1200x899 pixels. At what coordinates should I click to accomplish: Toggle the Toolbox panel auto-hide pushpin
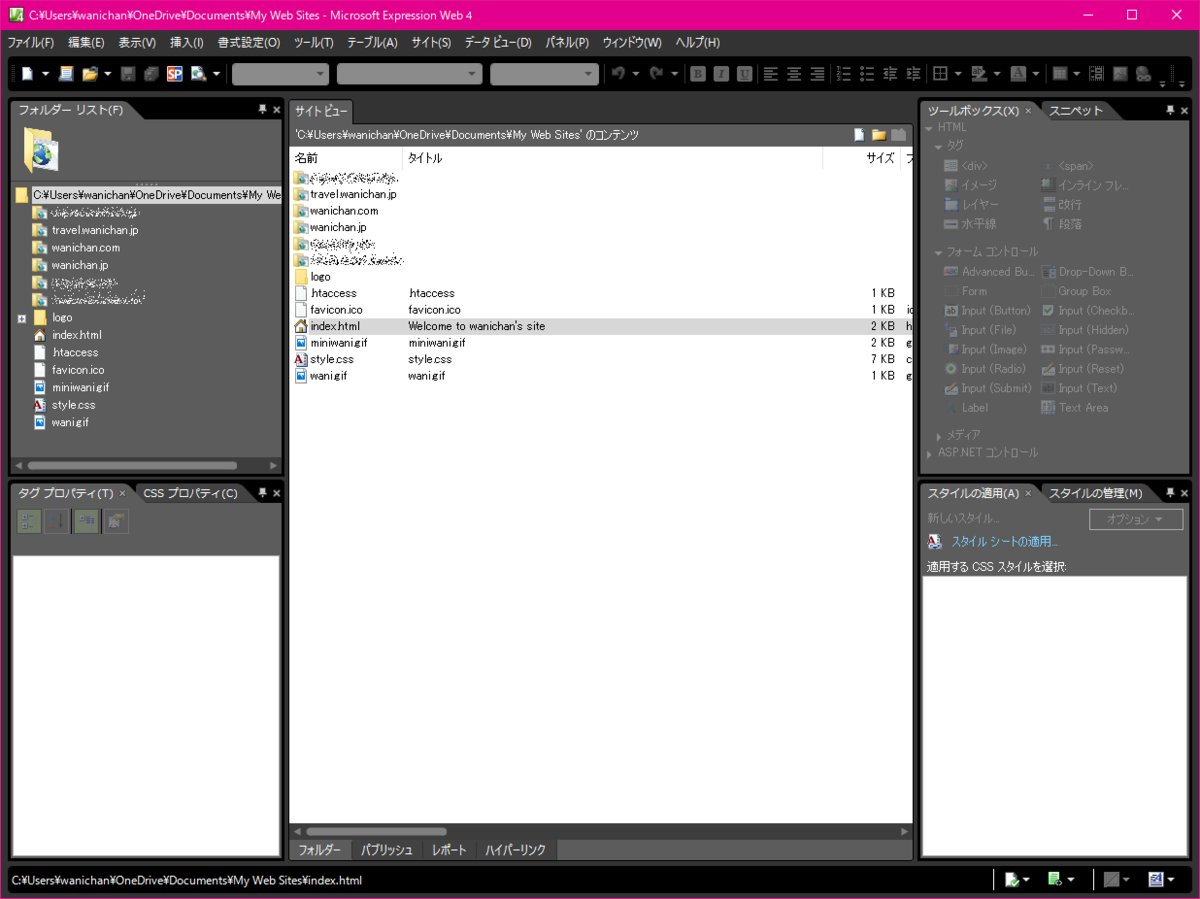(x=1170, y=111)
